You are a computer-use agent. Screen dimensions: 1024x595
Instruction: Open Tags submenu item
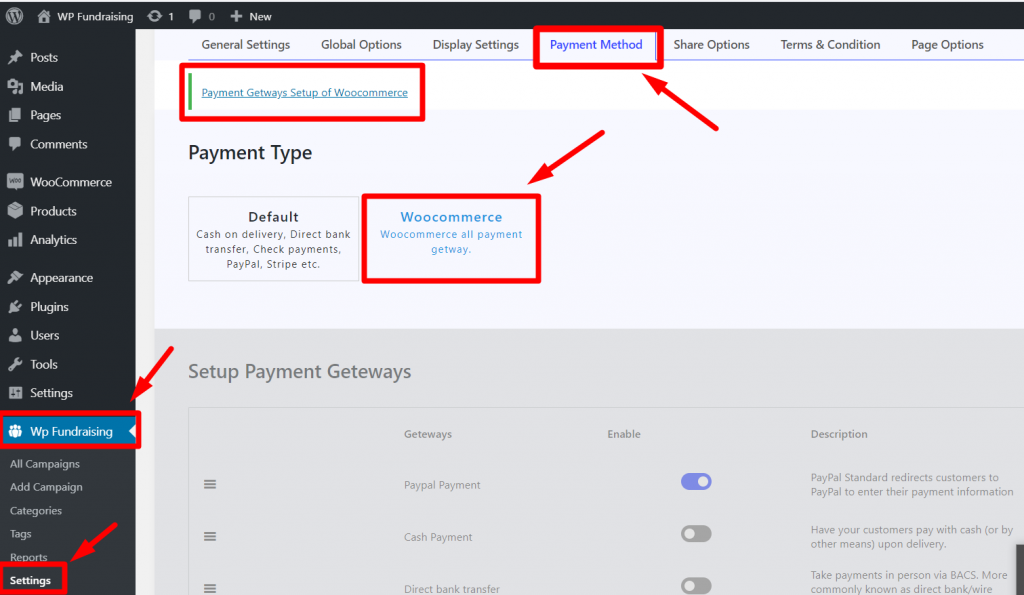click(x=20, y=534)
